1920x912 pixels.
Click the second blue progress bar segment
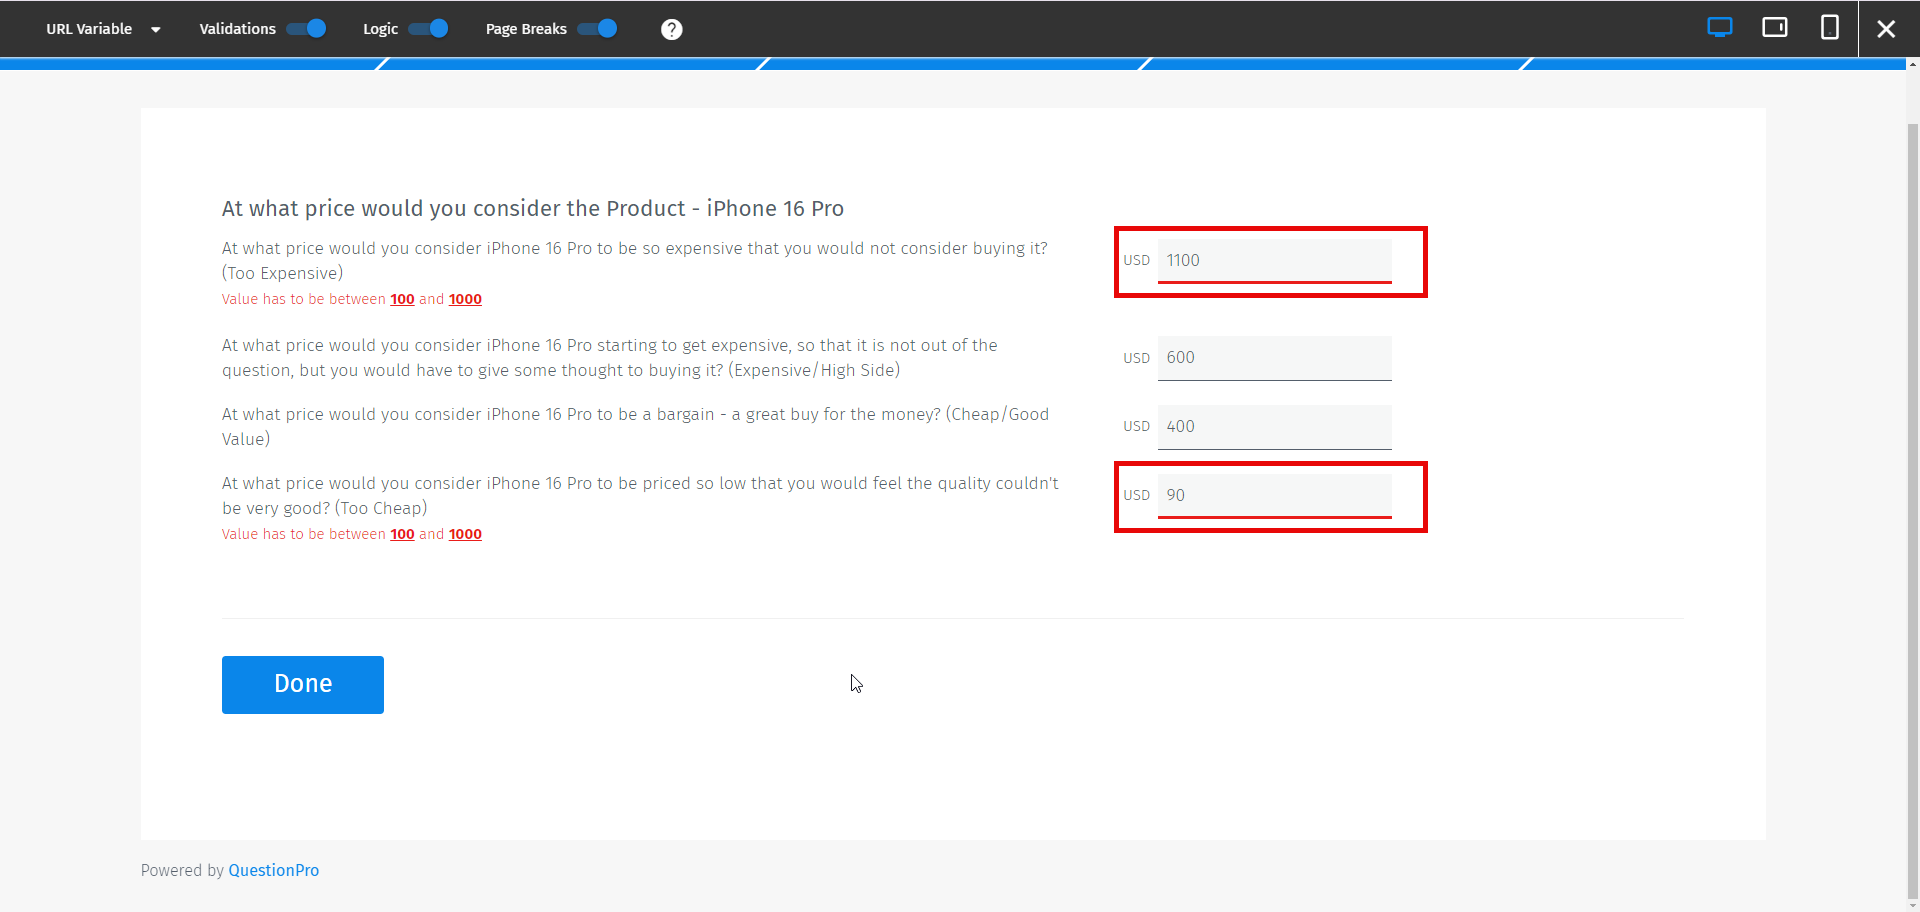click(570, 63)
